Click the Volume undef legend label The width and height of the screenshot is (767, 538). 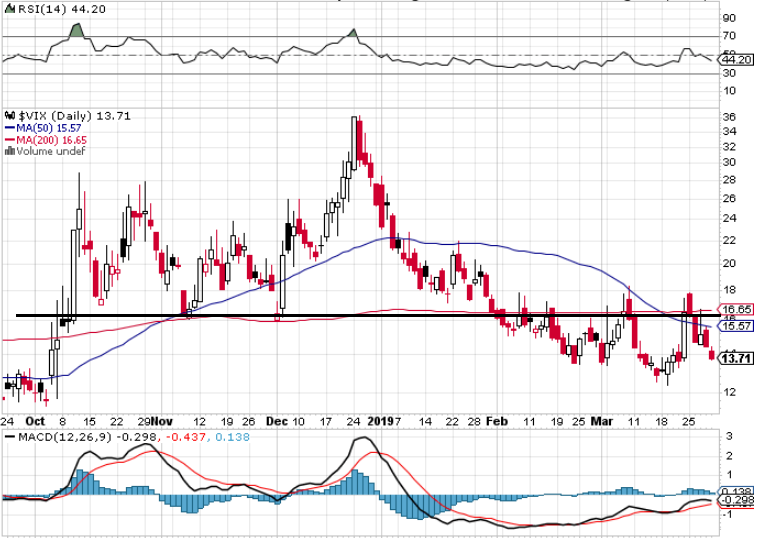tap(50, 152)
